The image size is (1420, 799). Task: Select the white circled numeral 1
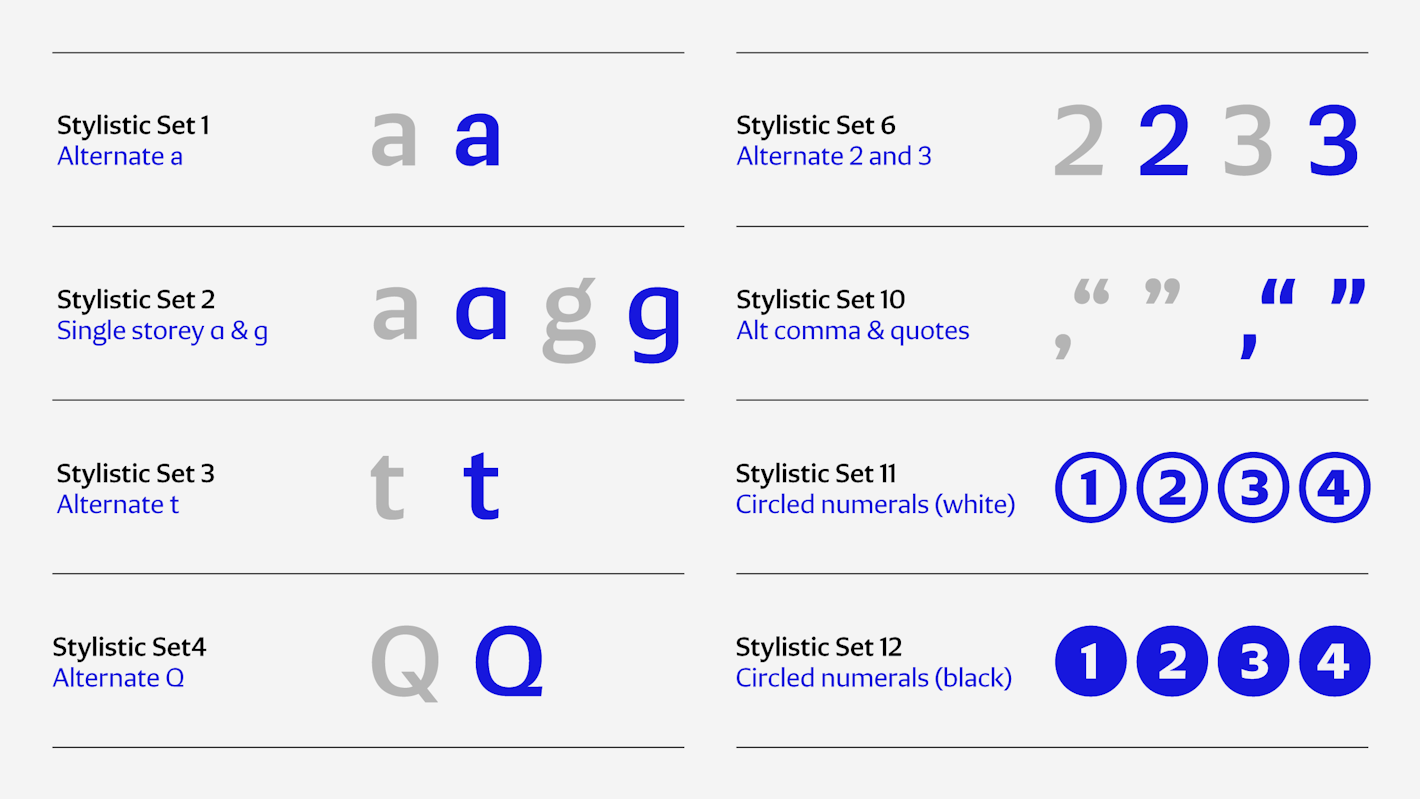coord(1091,488)
